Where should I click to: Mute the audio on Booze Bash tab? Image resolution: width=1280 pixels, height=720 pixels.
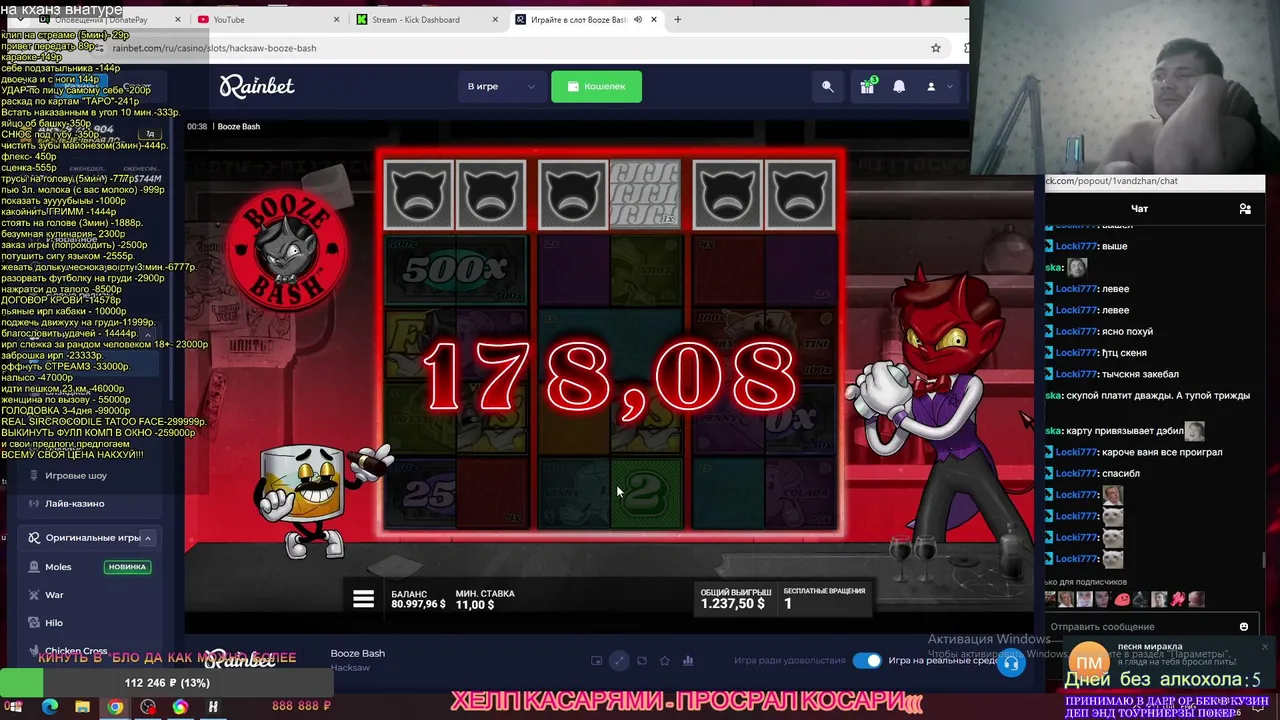click(638, 19)
